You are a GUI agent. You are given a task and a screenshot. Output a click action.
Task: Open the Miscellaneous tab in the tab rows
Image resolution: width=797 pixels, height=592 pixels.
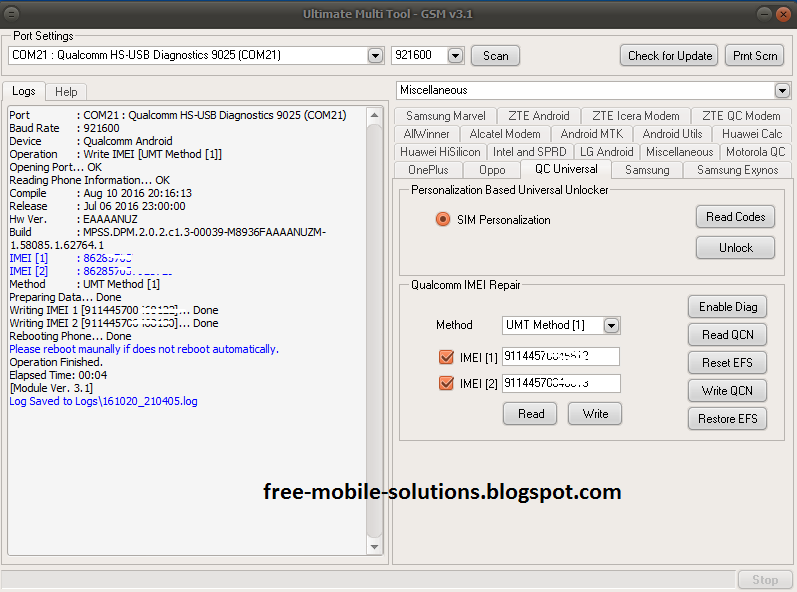click(x=680, y=152)
